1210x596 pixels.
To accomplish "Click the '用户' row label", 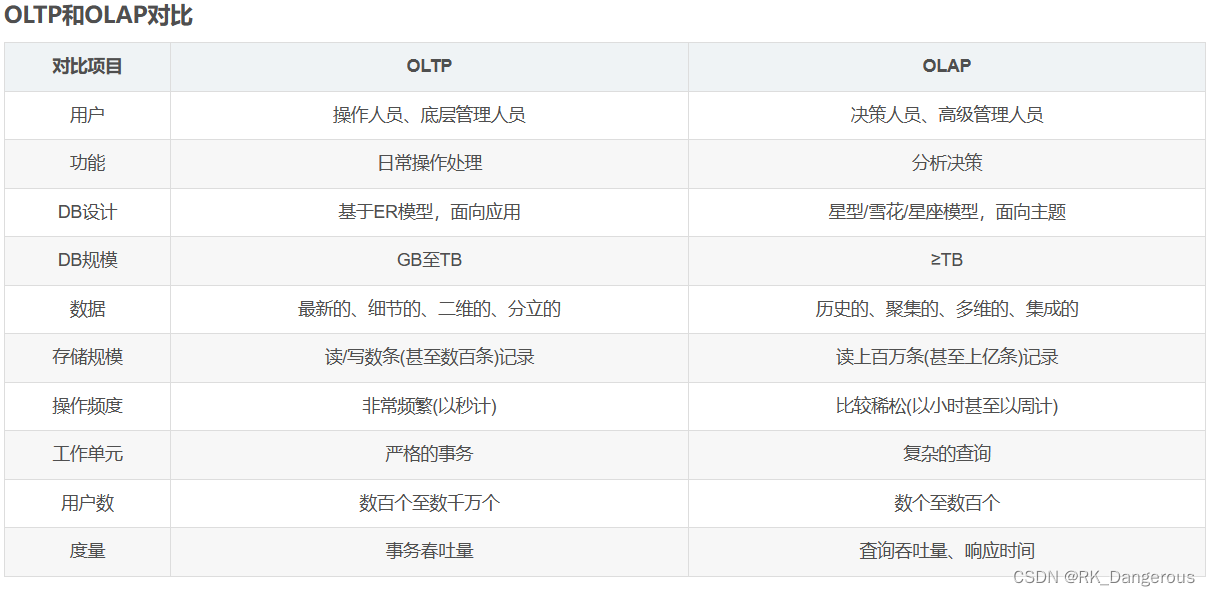I will 87,115.
